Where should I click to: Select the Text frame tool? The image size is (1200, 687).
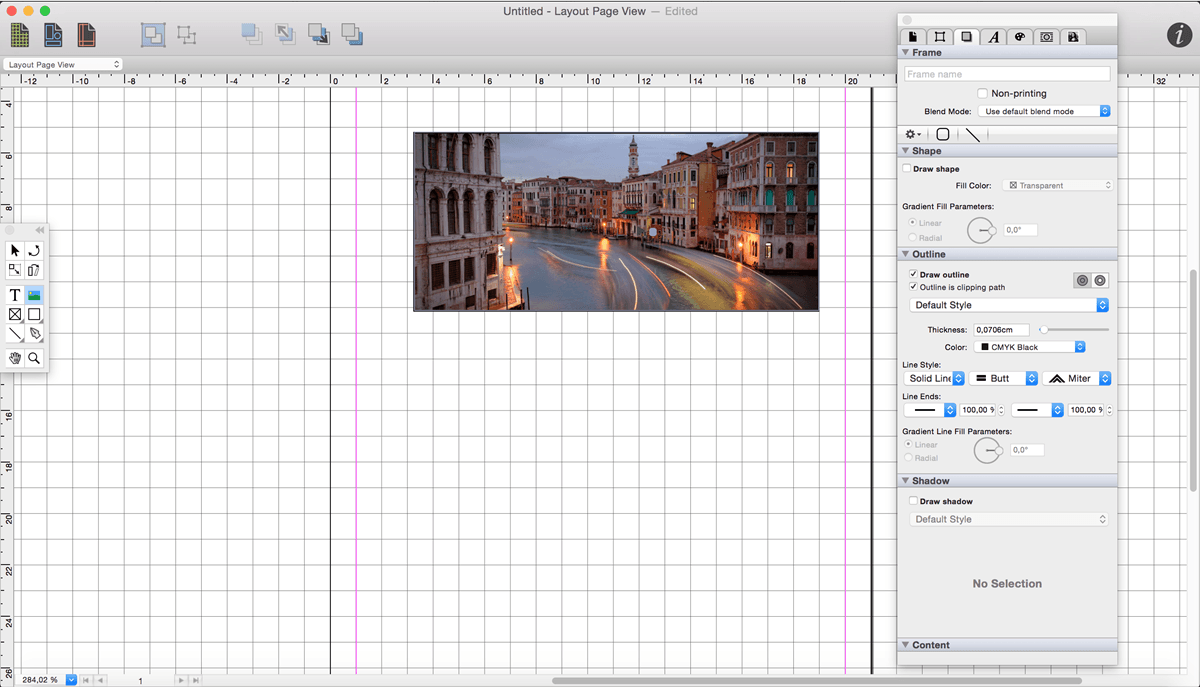point(15,295)
